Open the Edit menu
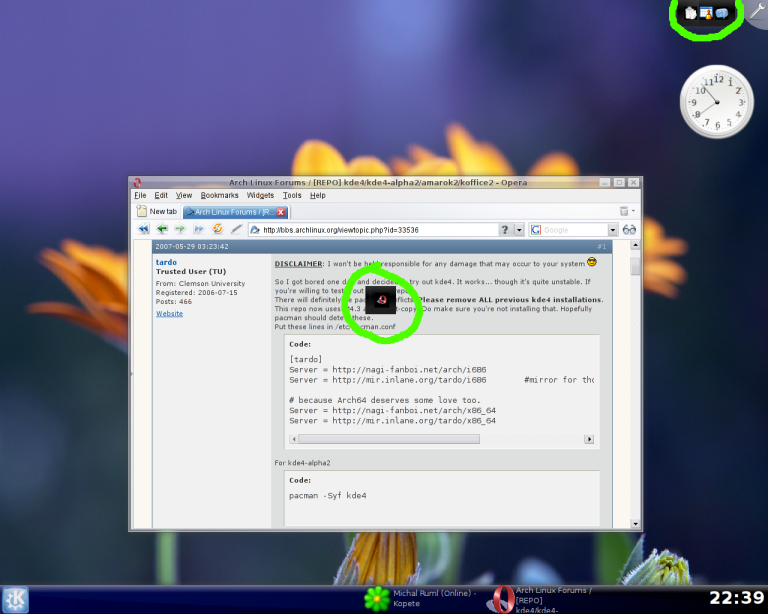This screenshot has height=614, width=768. point(161,195)
